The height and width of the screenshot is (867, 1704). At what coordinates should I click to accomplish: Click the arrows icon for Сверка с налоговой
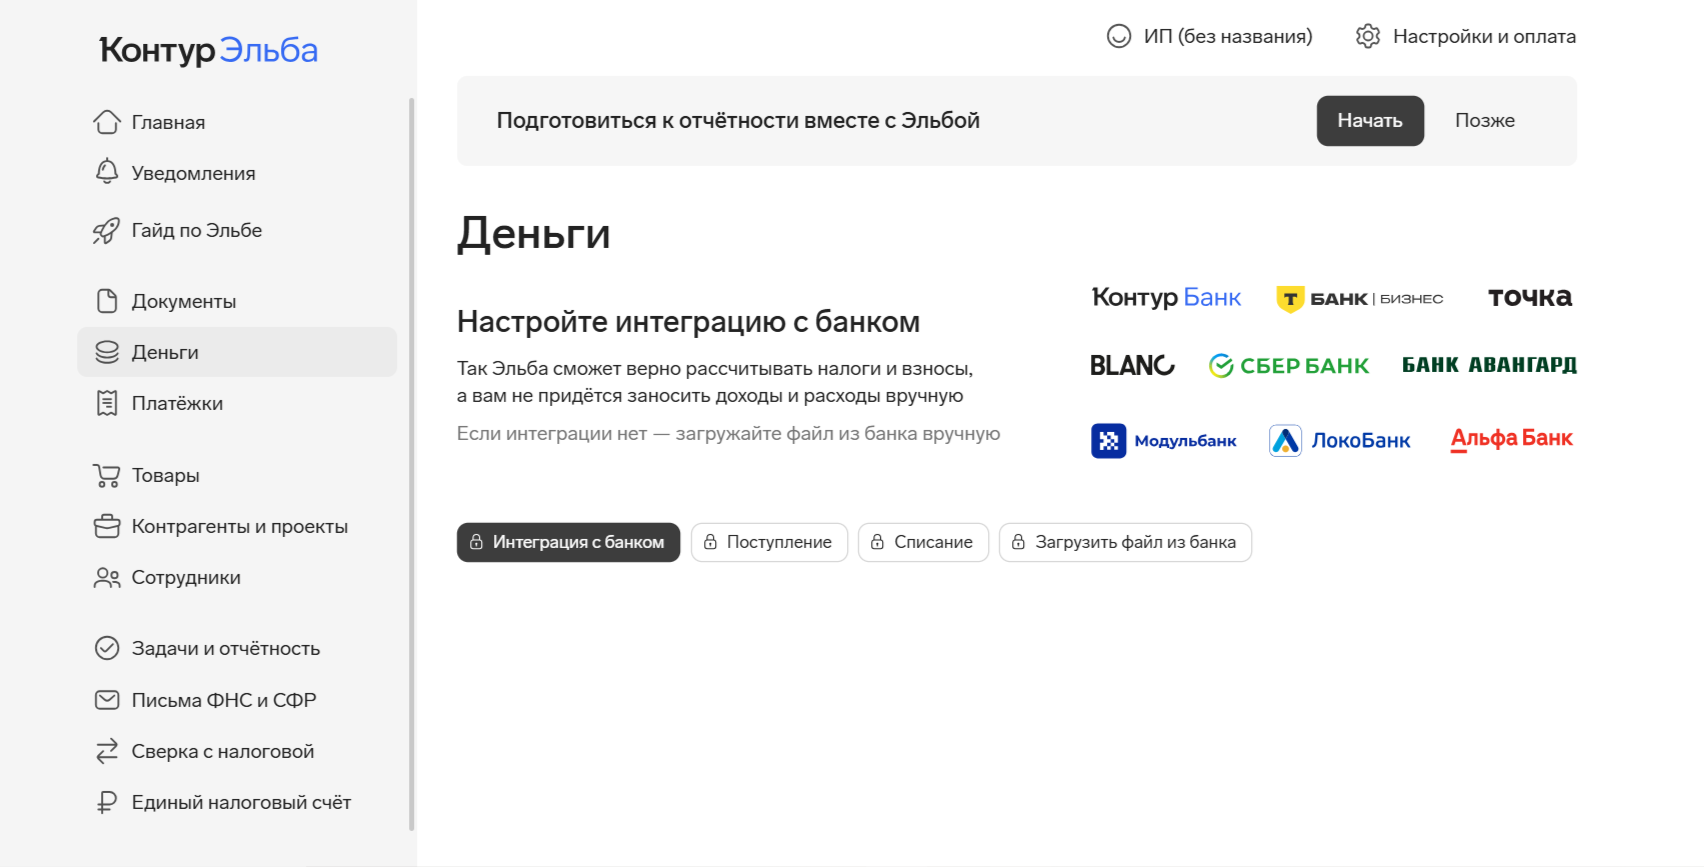coord(107,752)
